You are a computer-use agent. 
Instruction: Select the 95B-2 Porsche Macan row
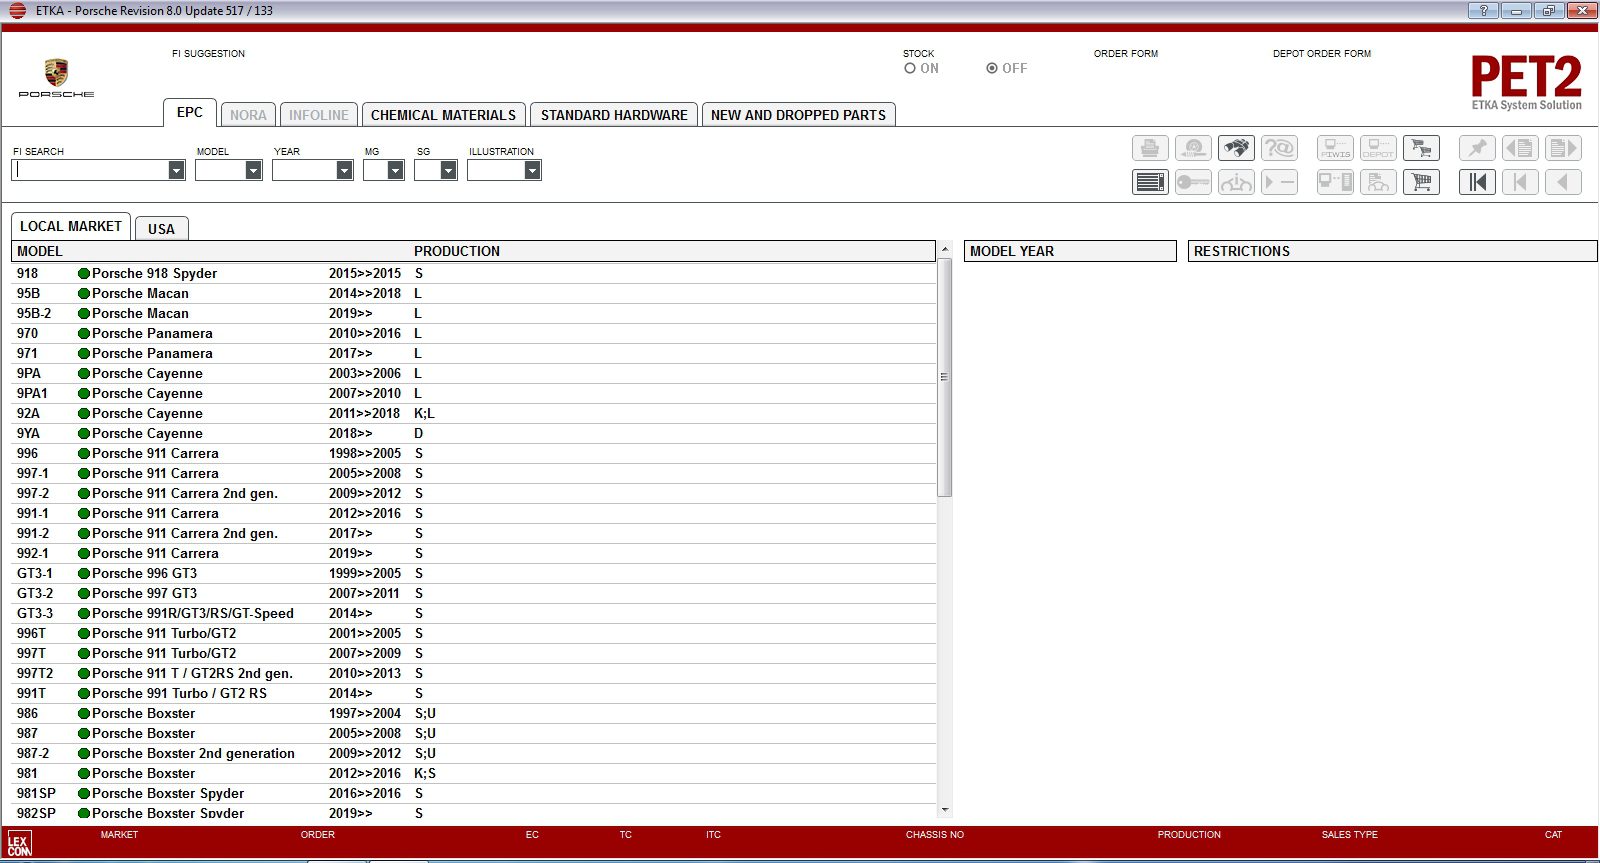[474, 313]
